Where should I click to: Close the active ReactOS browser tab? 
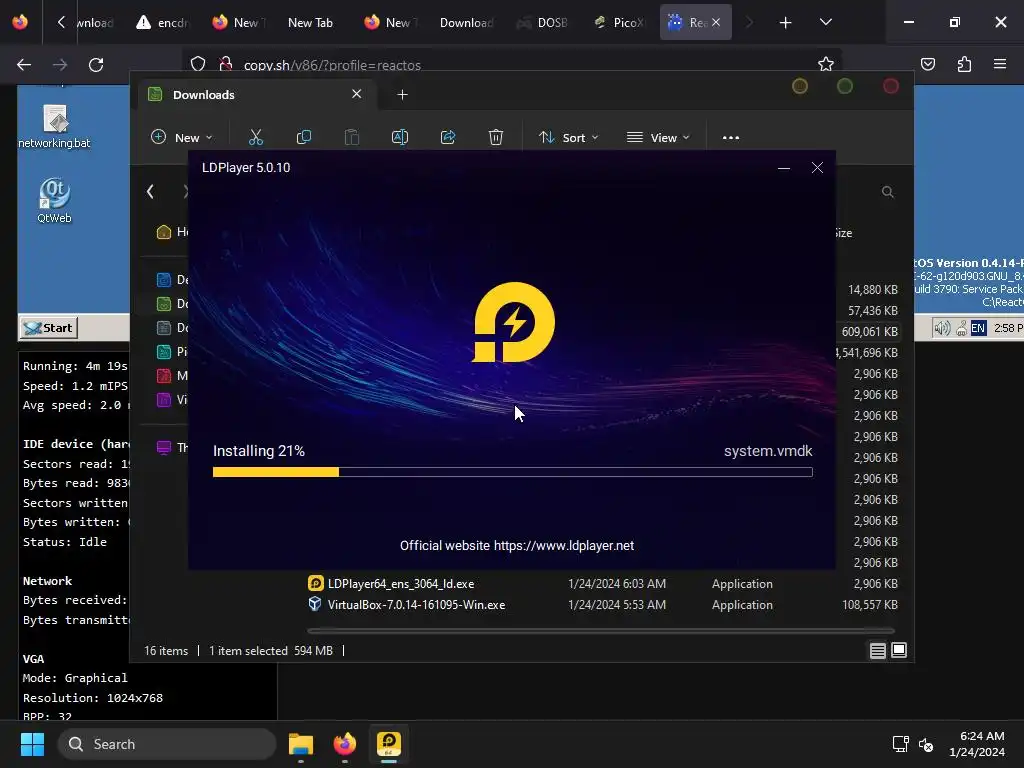(716, 22)
